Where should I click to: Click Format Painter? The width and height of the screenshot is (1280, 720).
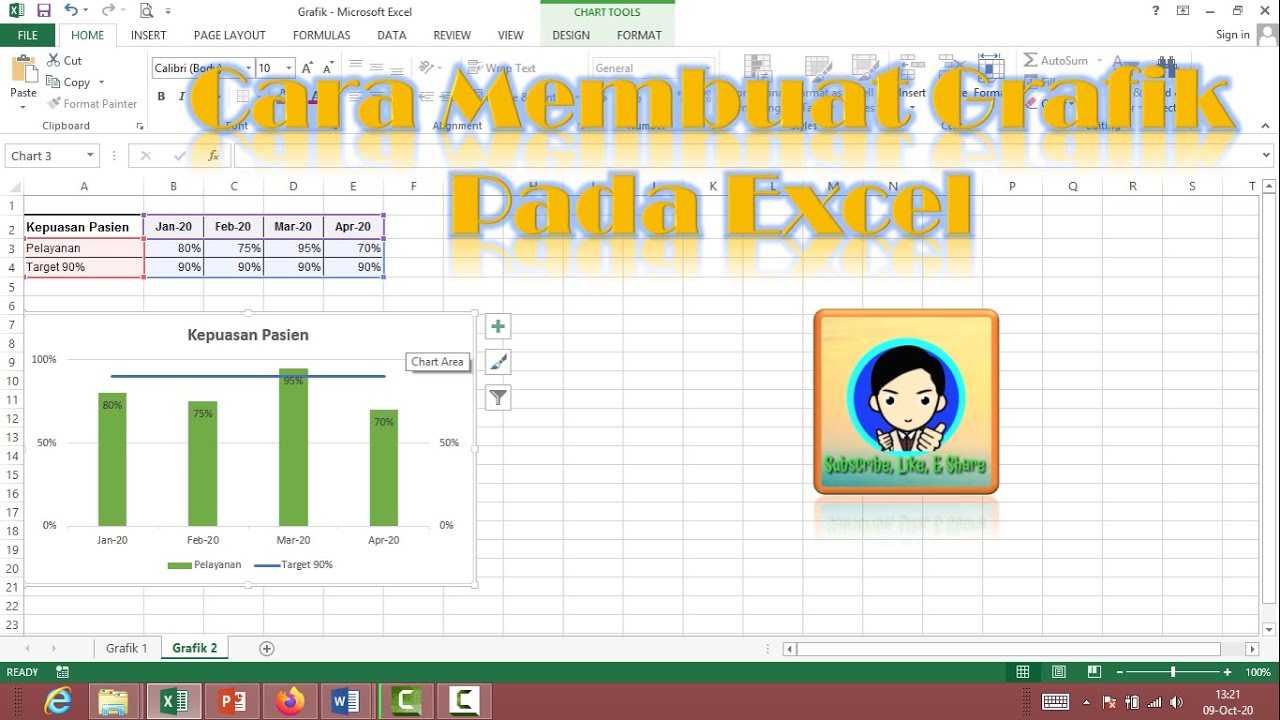92,103
